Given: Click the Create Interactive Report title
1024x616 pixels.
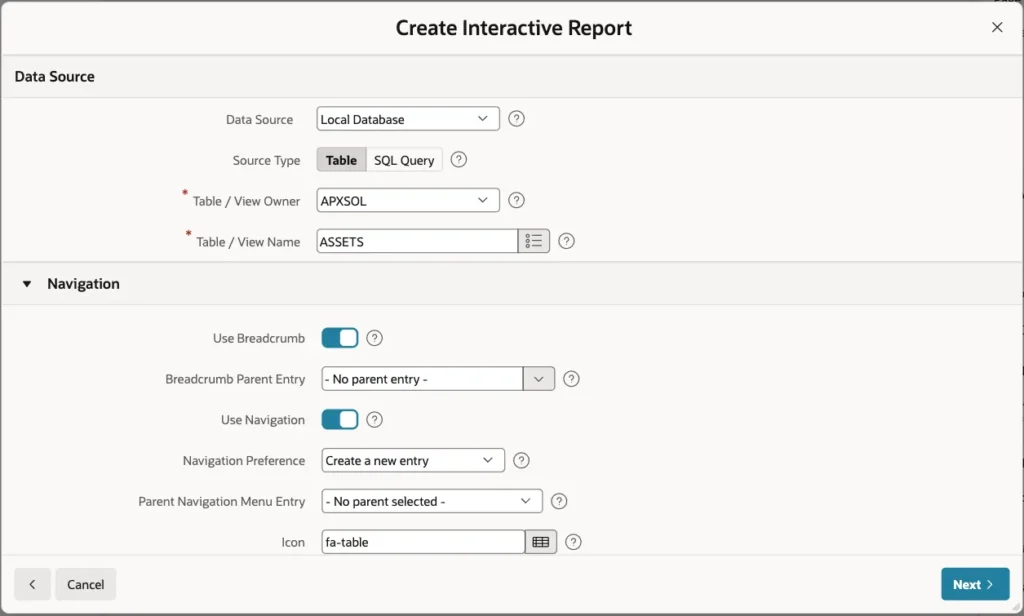Looking at the screenshot, I should point(513,28).
